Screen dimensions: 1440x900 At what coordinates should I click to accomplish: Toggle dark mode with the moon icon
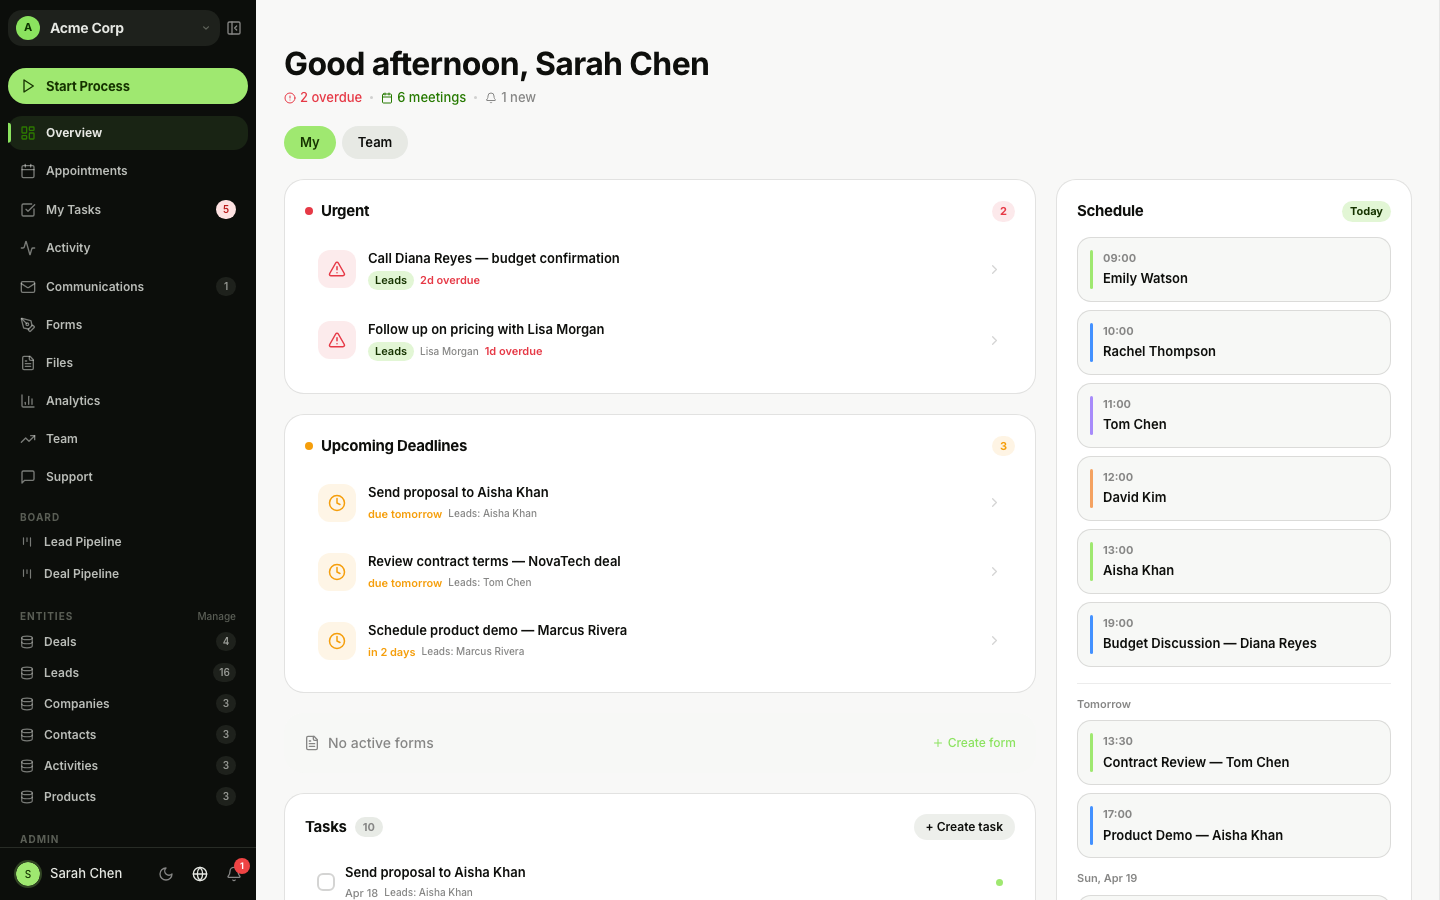point(166,873)
